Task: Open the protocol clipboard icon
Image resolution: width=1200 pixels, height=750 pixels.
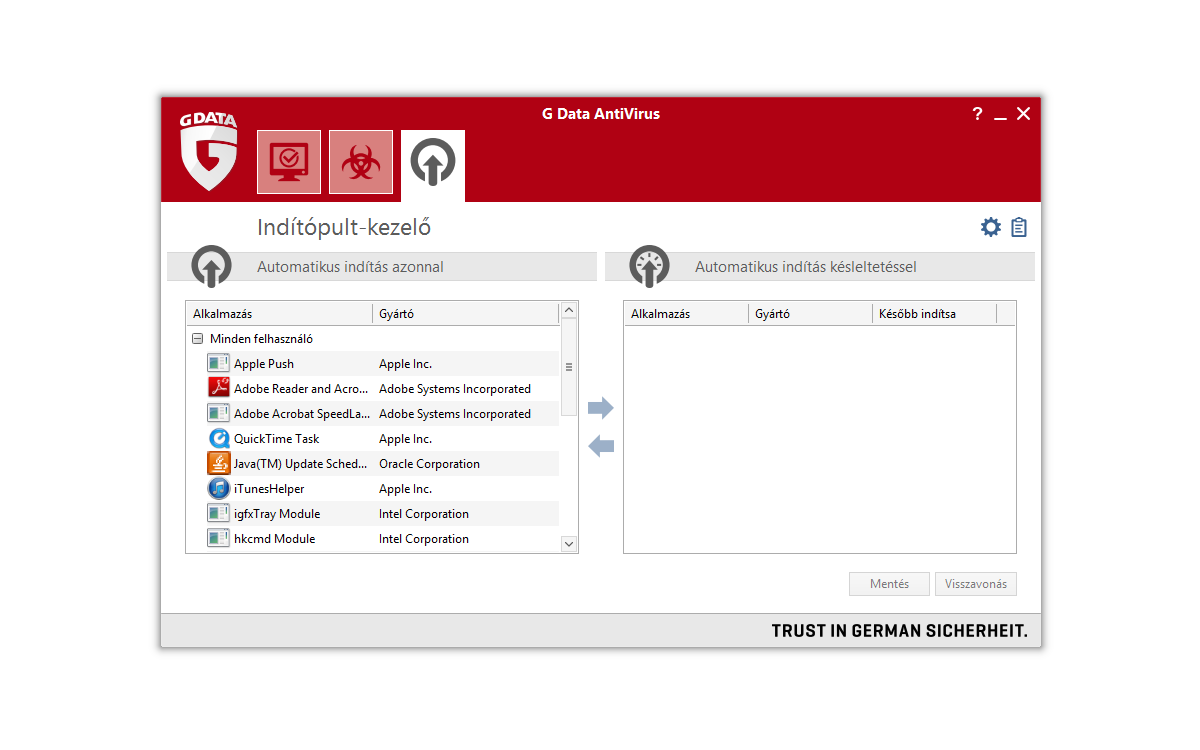Action: point(1019,227)
